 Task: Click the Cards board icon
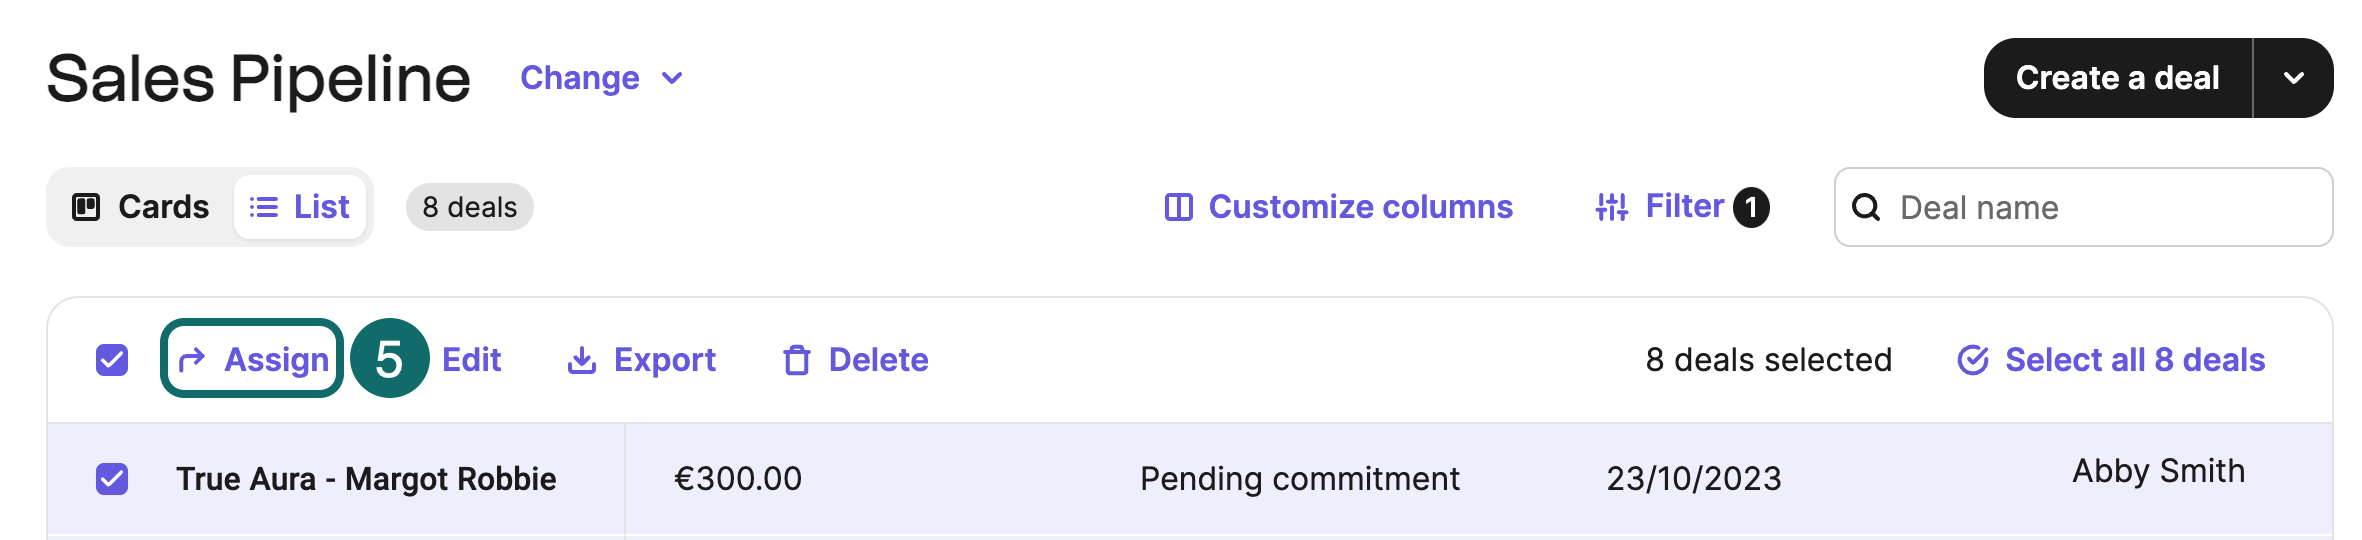point(86,207)
